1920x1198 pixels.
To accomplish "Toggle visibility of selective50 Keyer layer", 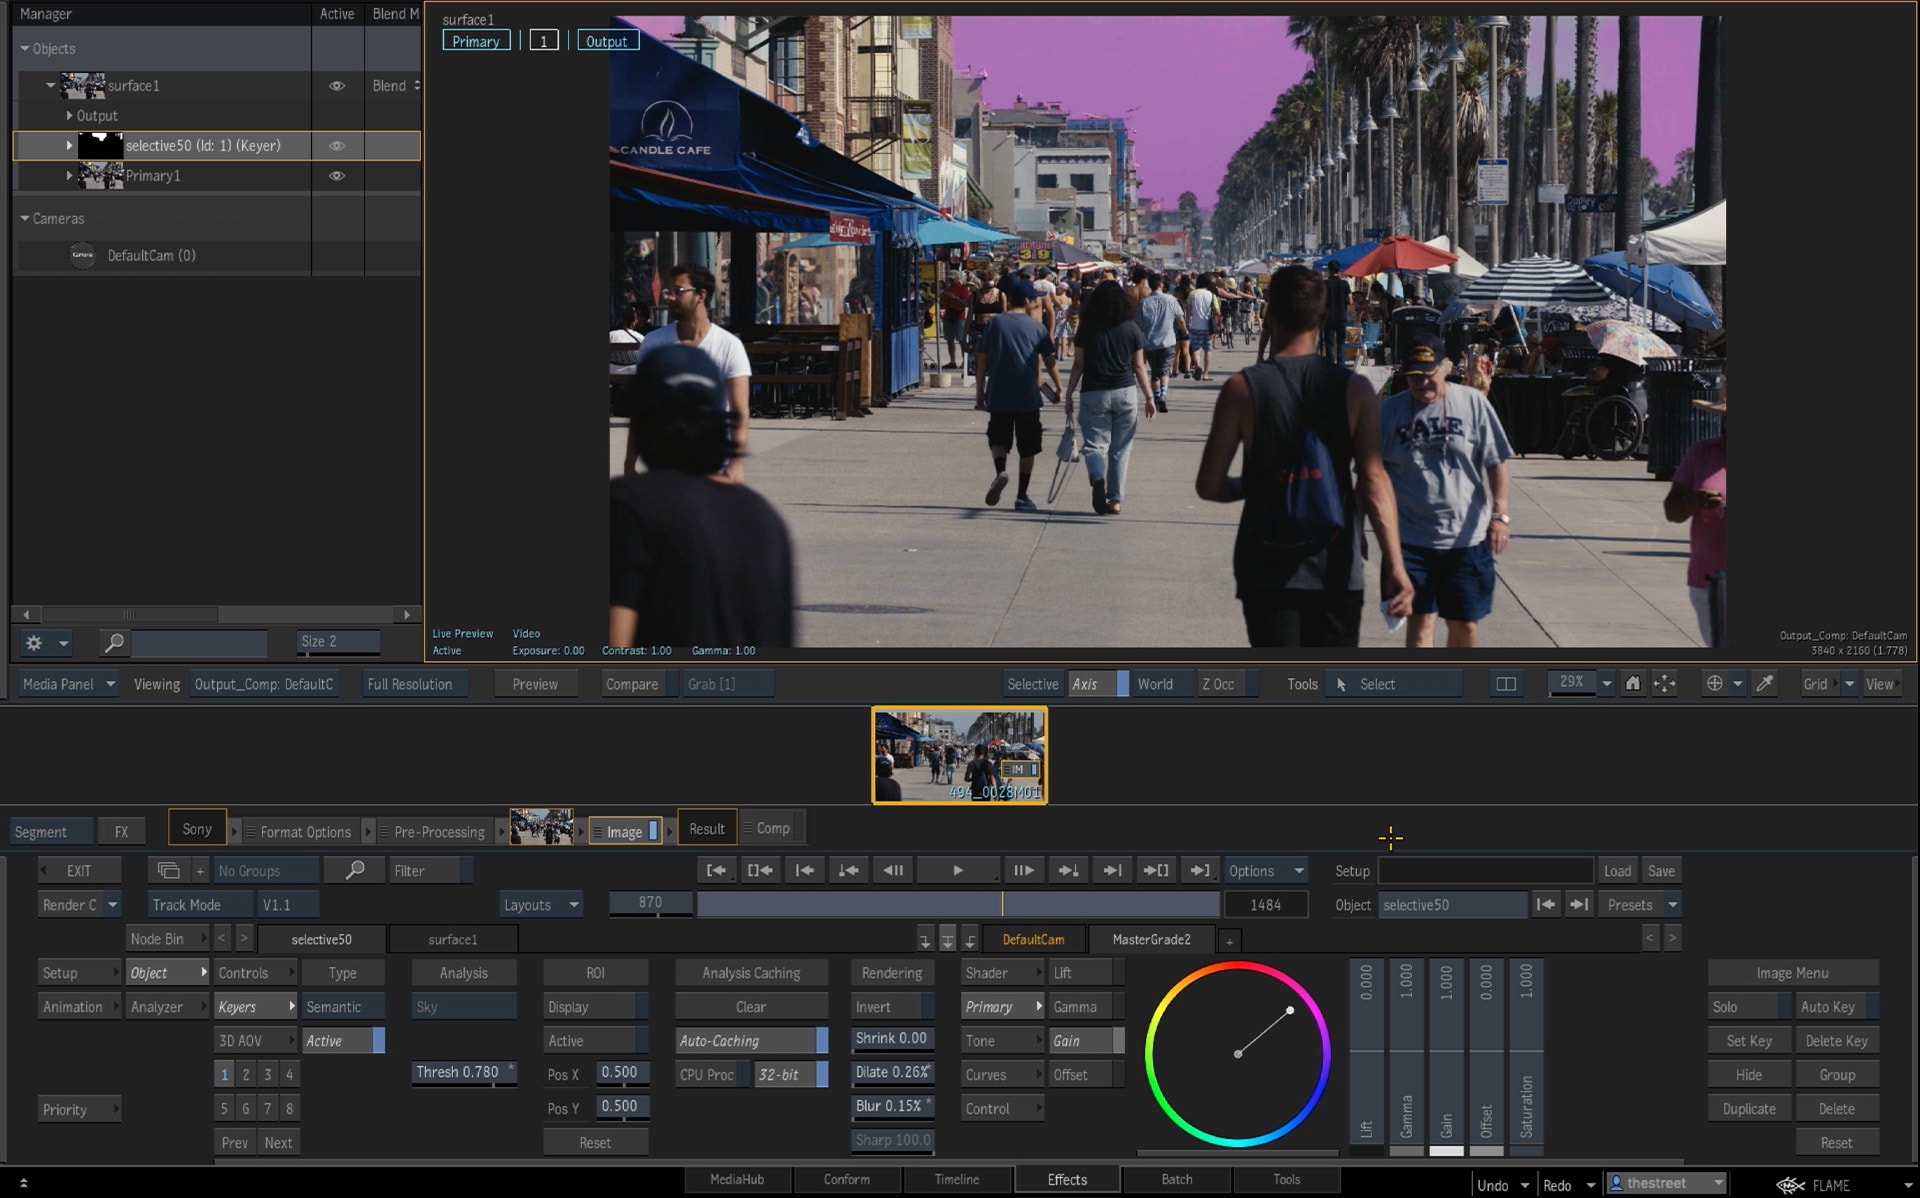I will [337, 146].
